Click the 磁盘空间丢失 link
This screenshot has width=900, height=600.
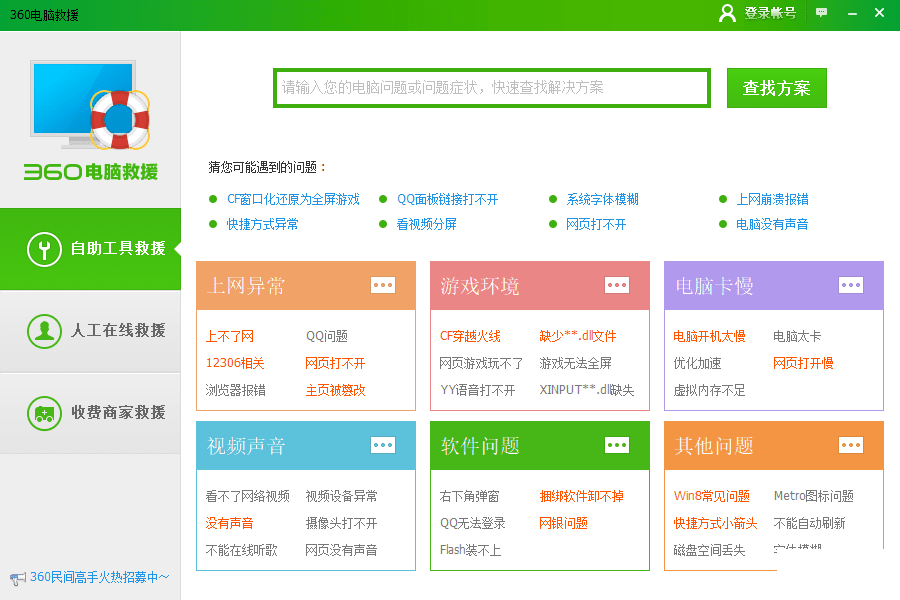coord(709,550)
